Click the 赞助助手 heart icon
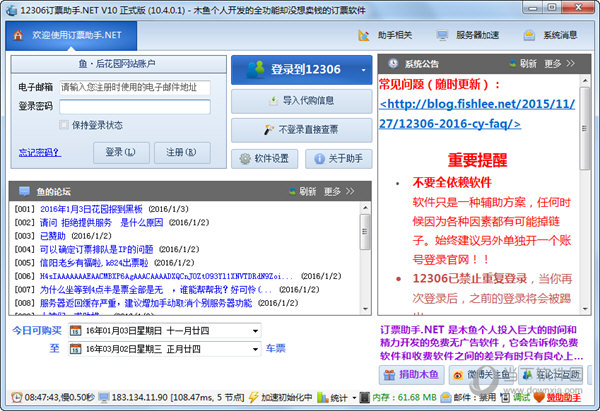Viewport: 600px width, 411px height. point(539,398)
